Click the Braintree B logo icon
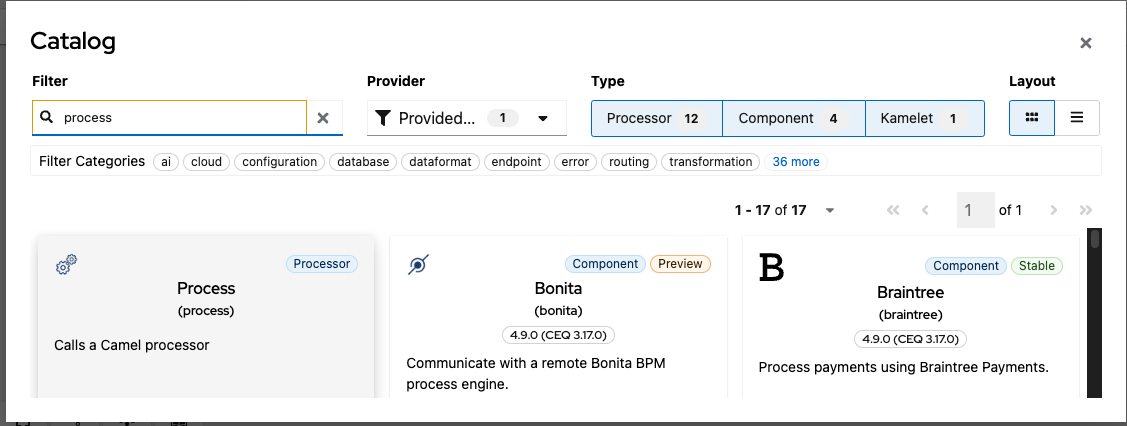 pos(771,267)
